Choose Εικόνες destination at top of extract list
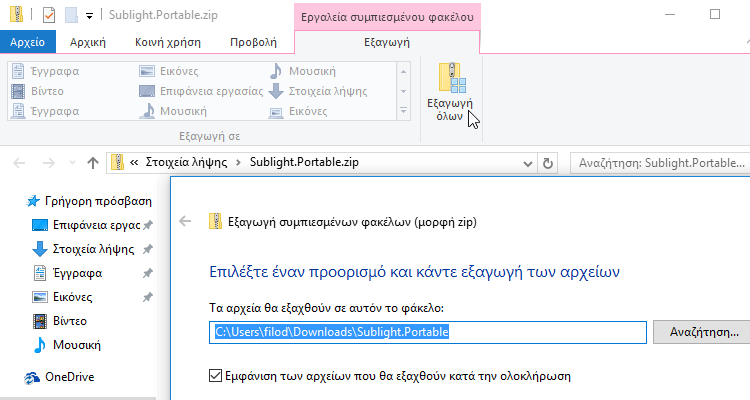 [x=169, y=71]
